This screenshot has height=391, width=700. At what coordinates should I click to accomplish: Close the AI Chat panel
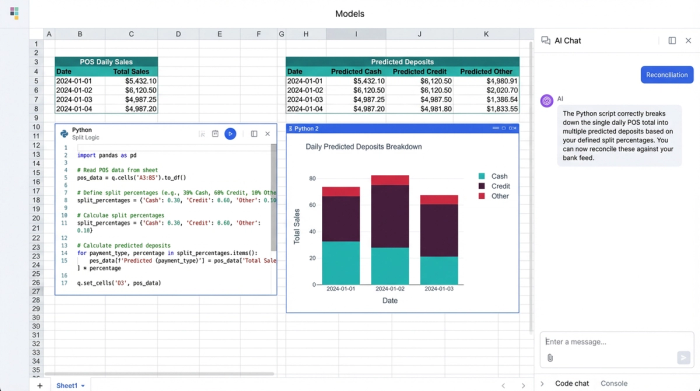coord(688,41)
